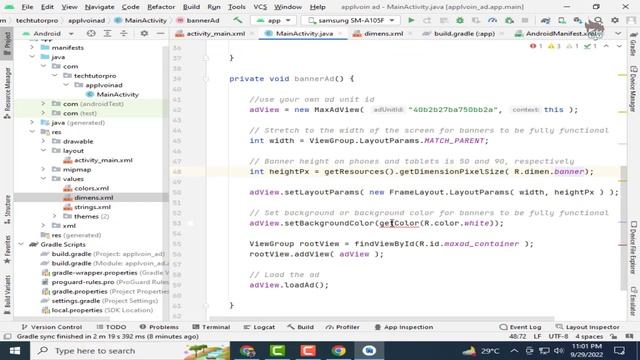Open the Android project view dropdown
640x360 pixels.
click(x=48, y=33)
